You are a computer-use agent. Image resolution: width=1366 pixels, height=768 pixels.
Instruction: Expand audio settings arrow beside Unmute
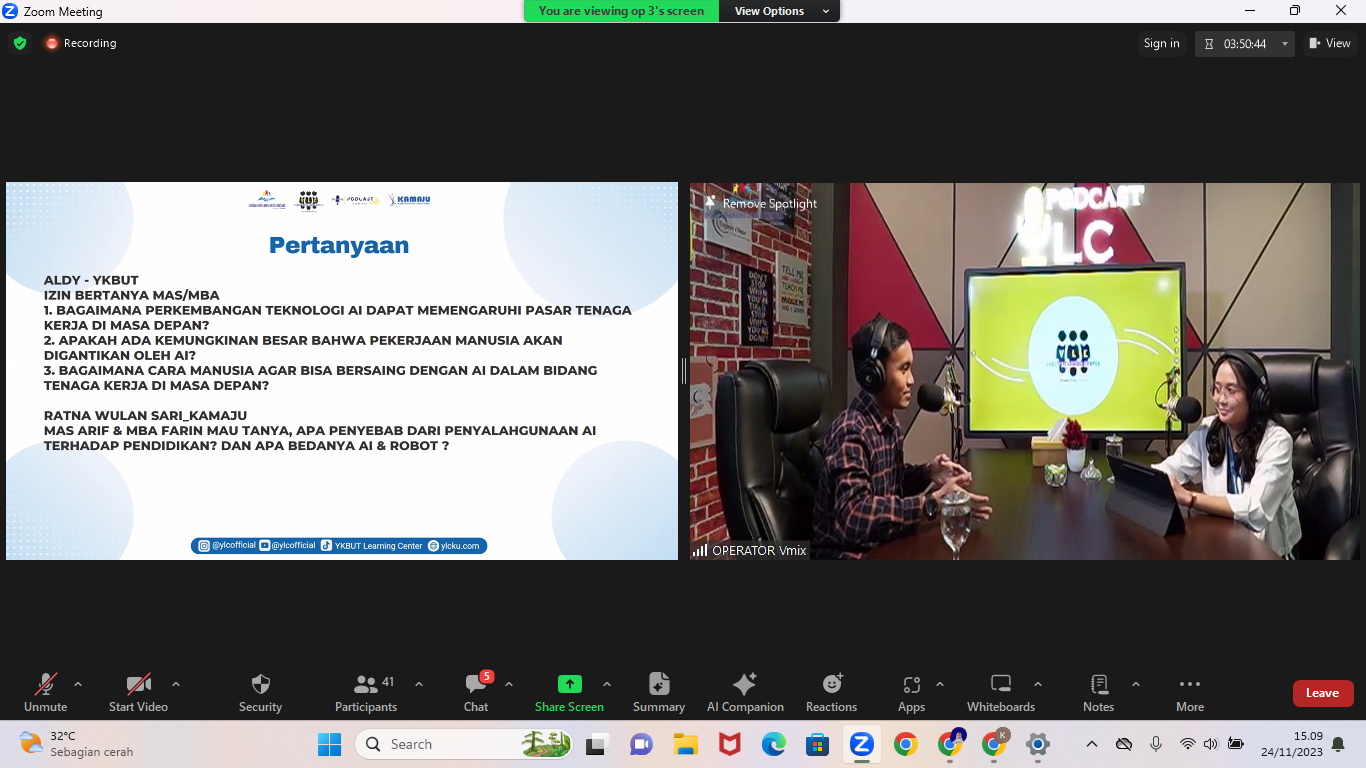[78, 685]
